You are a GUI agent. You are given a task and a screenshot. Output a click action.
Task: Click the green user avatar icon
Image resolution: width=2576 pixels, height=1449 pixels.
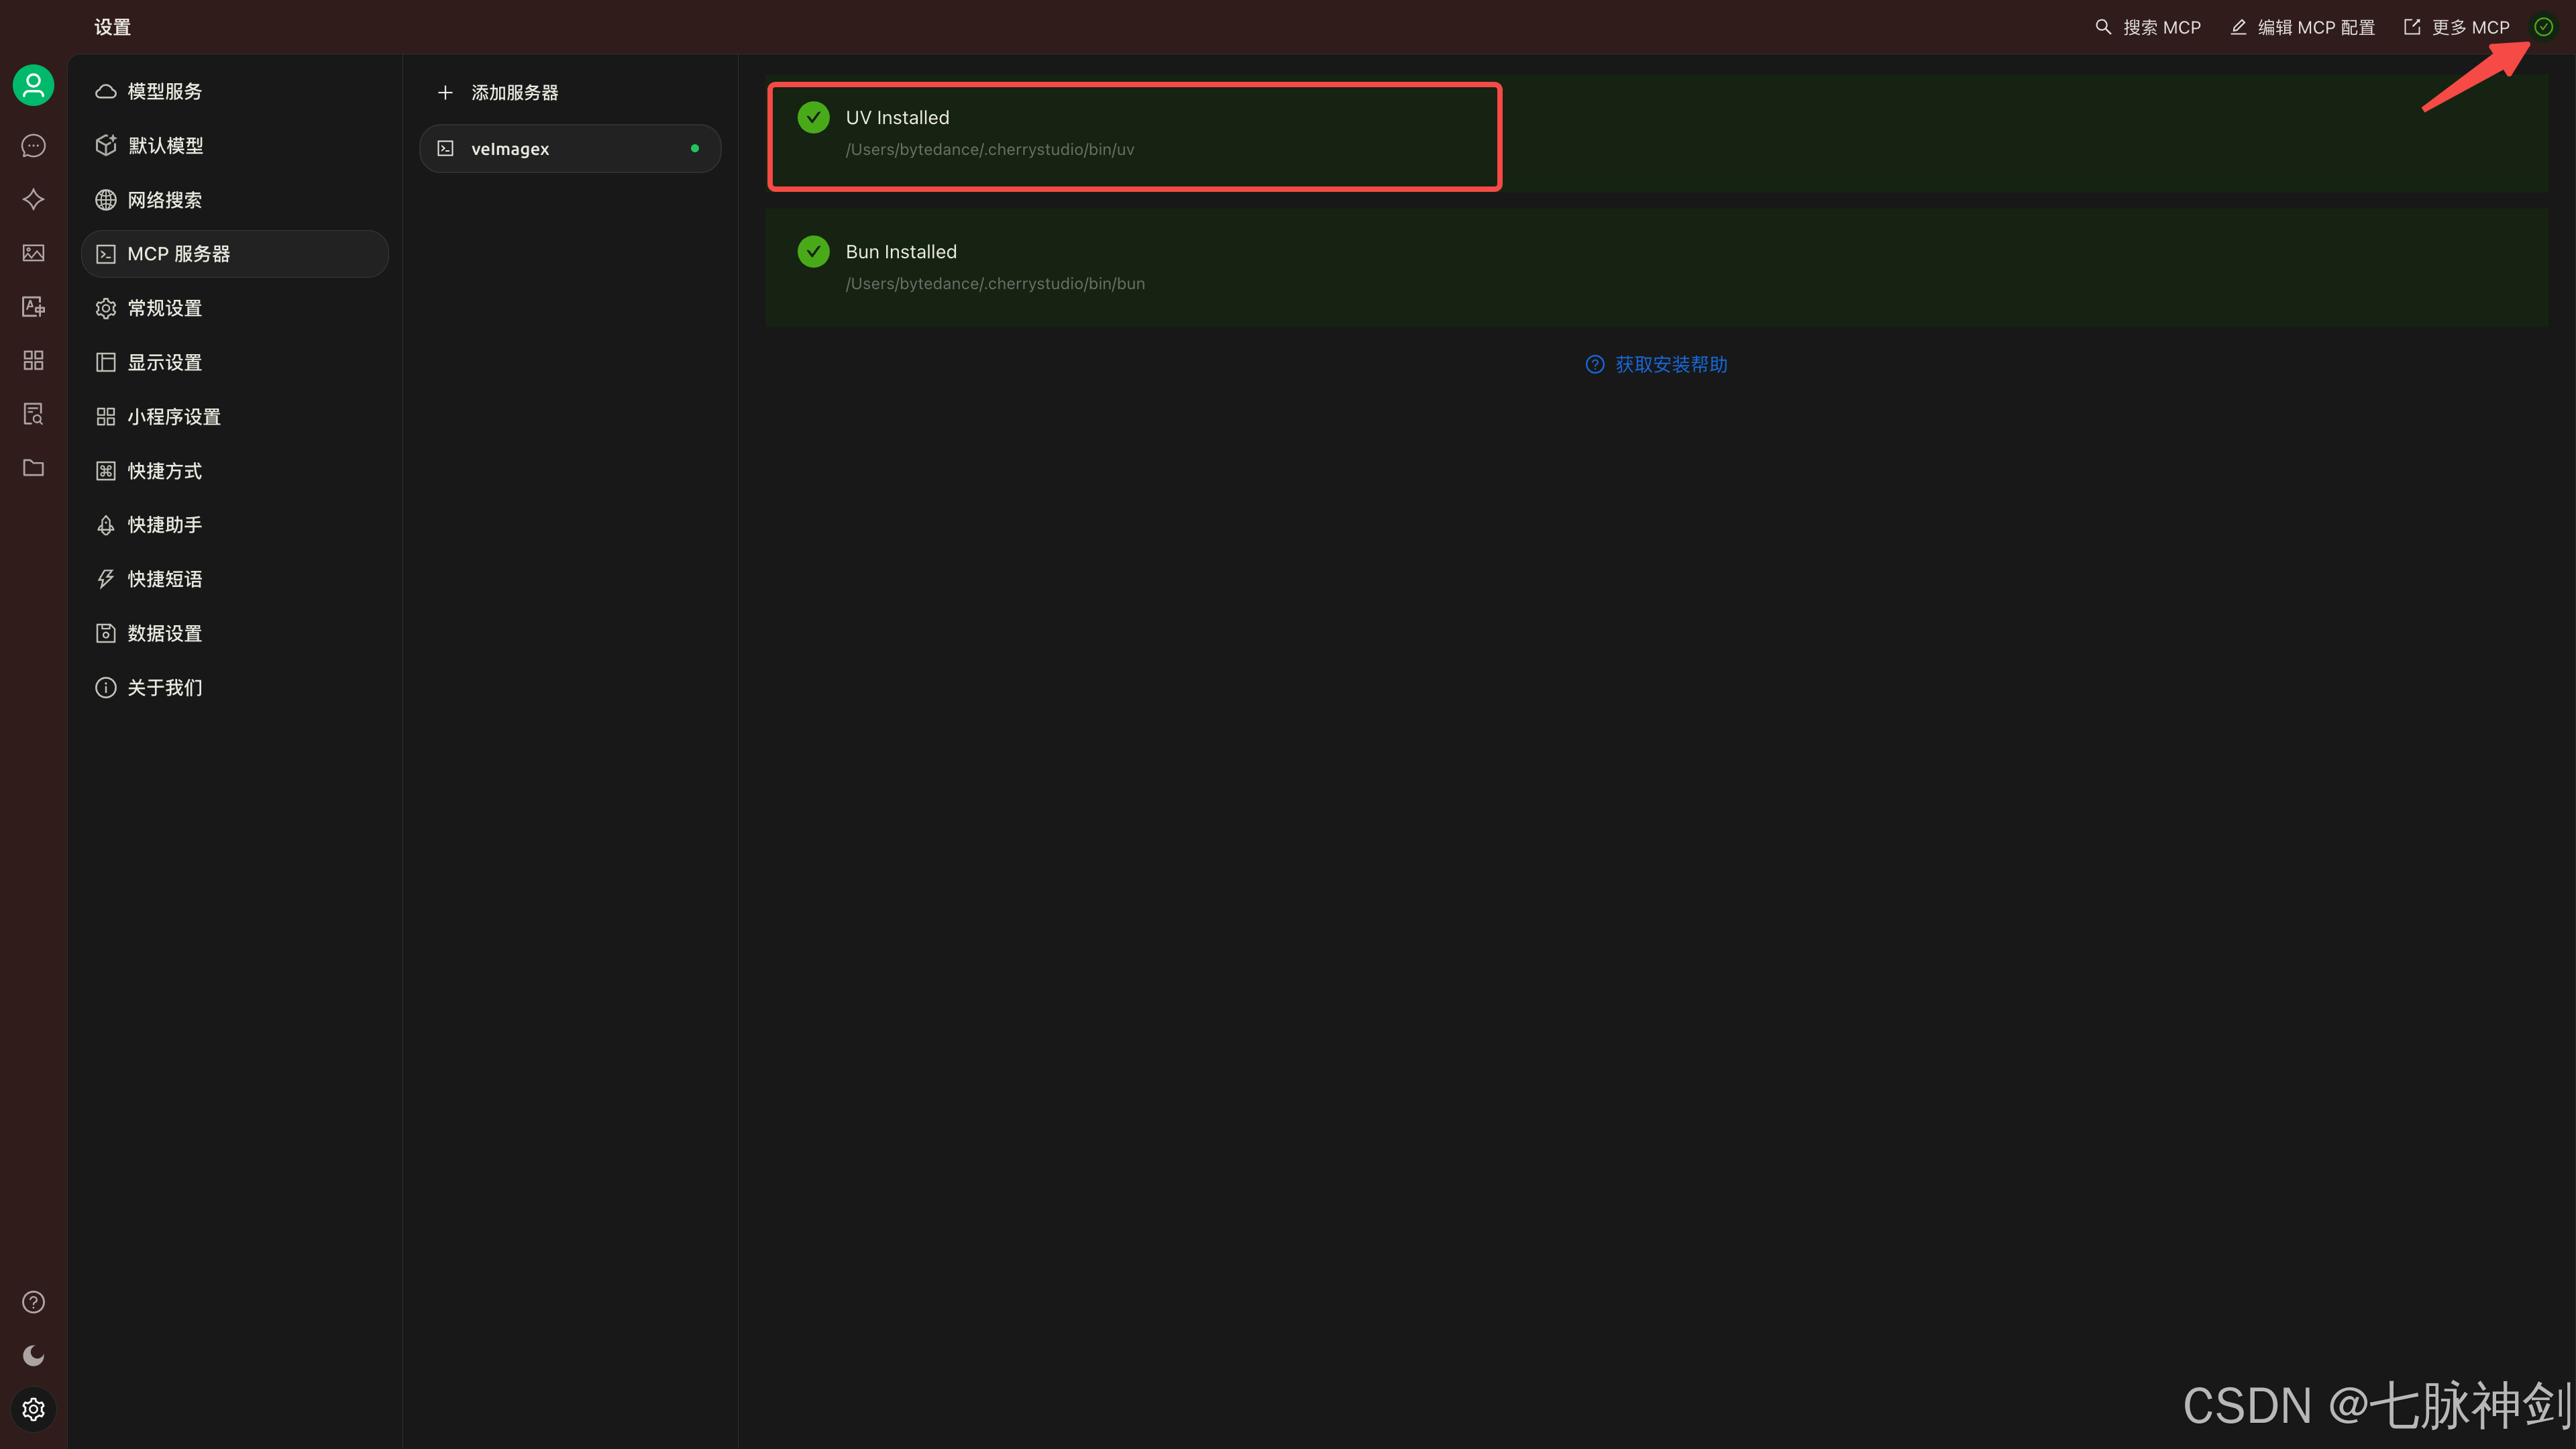tap(33, 85)
